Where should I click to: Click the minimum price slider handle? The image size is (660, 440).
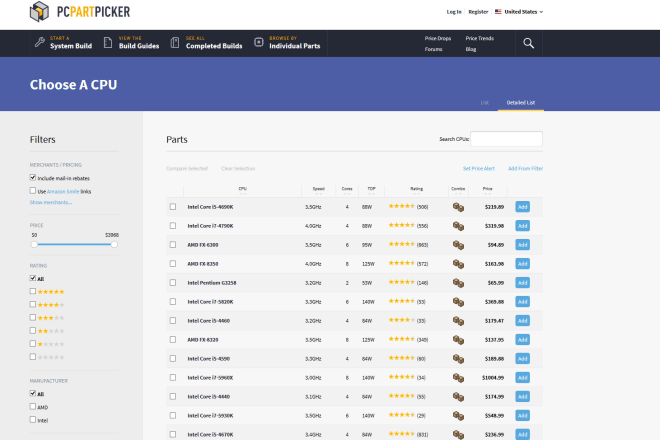(34, 244)
